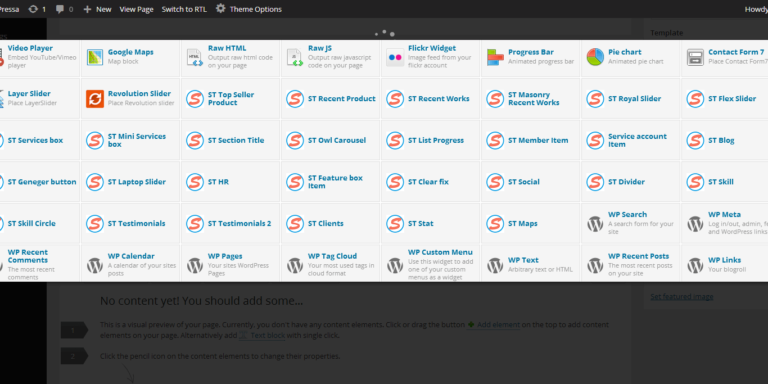The height and width of the screenshot is (384, 768).
Task: Pick the ST Owl Carousel icon
Action: 295,140
